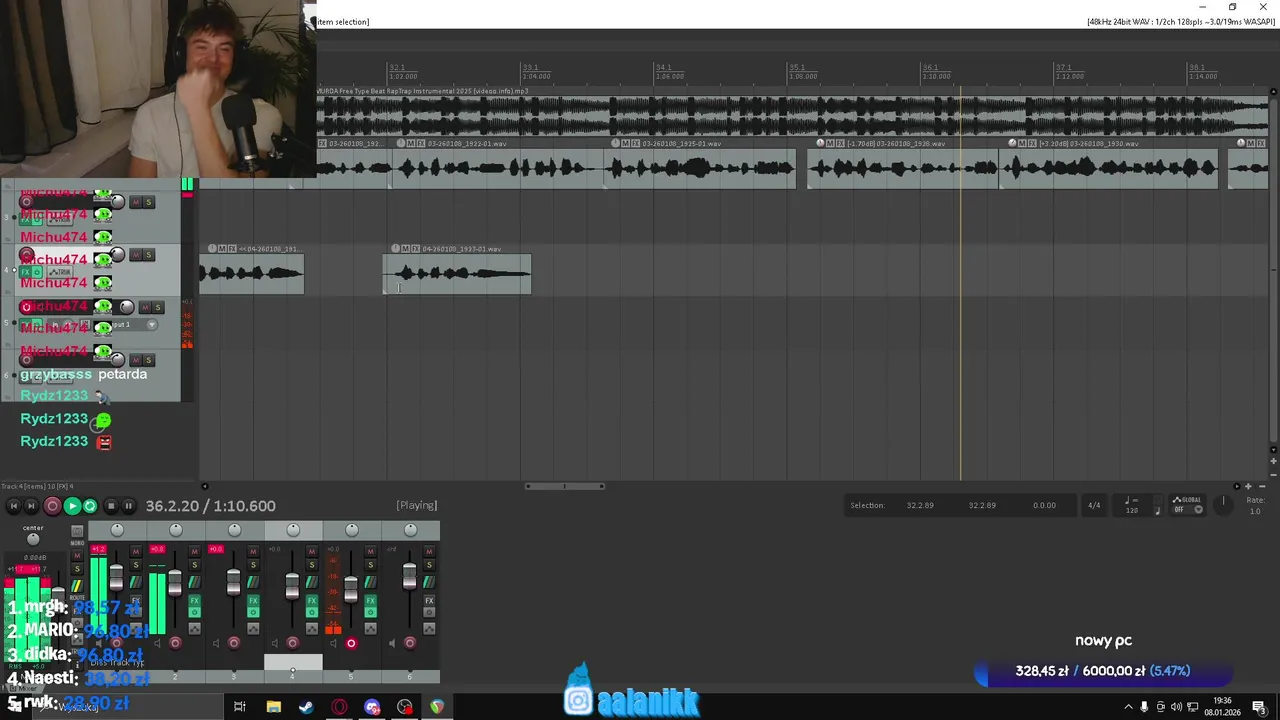Viewport: 1280px width, 720px height.
Task: Open the envelope button on mixer channel 3
Action: pos(253,629)
